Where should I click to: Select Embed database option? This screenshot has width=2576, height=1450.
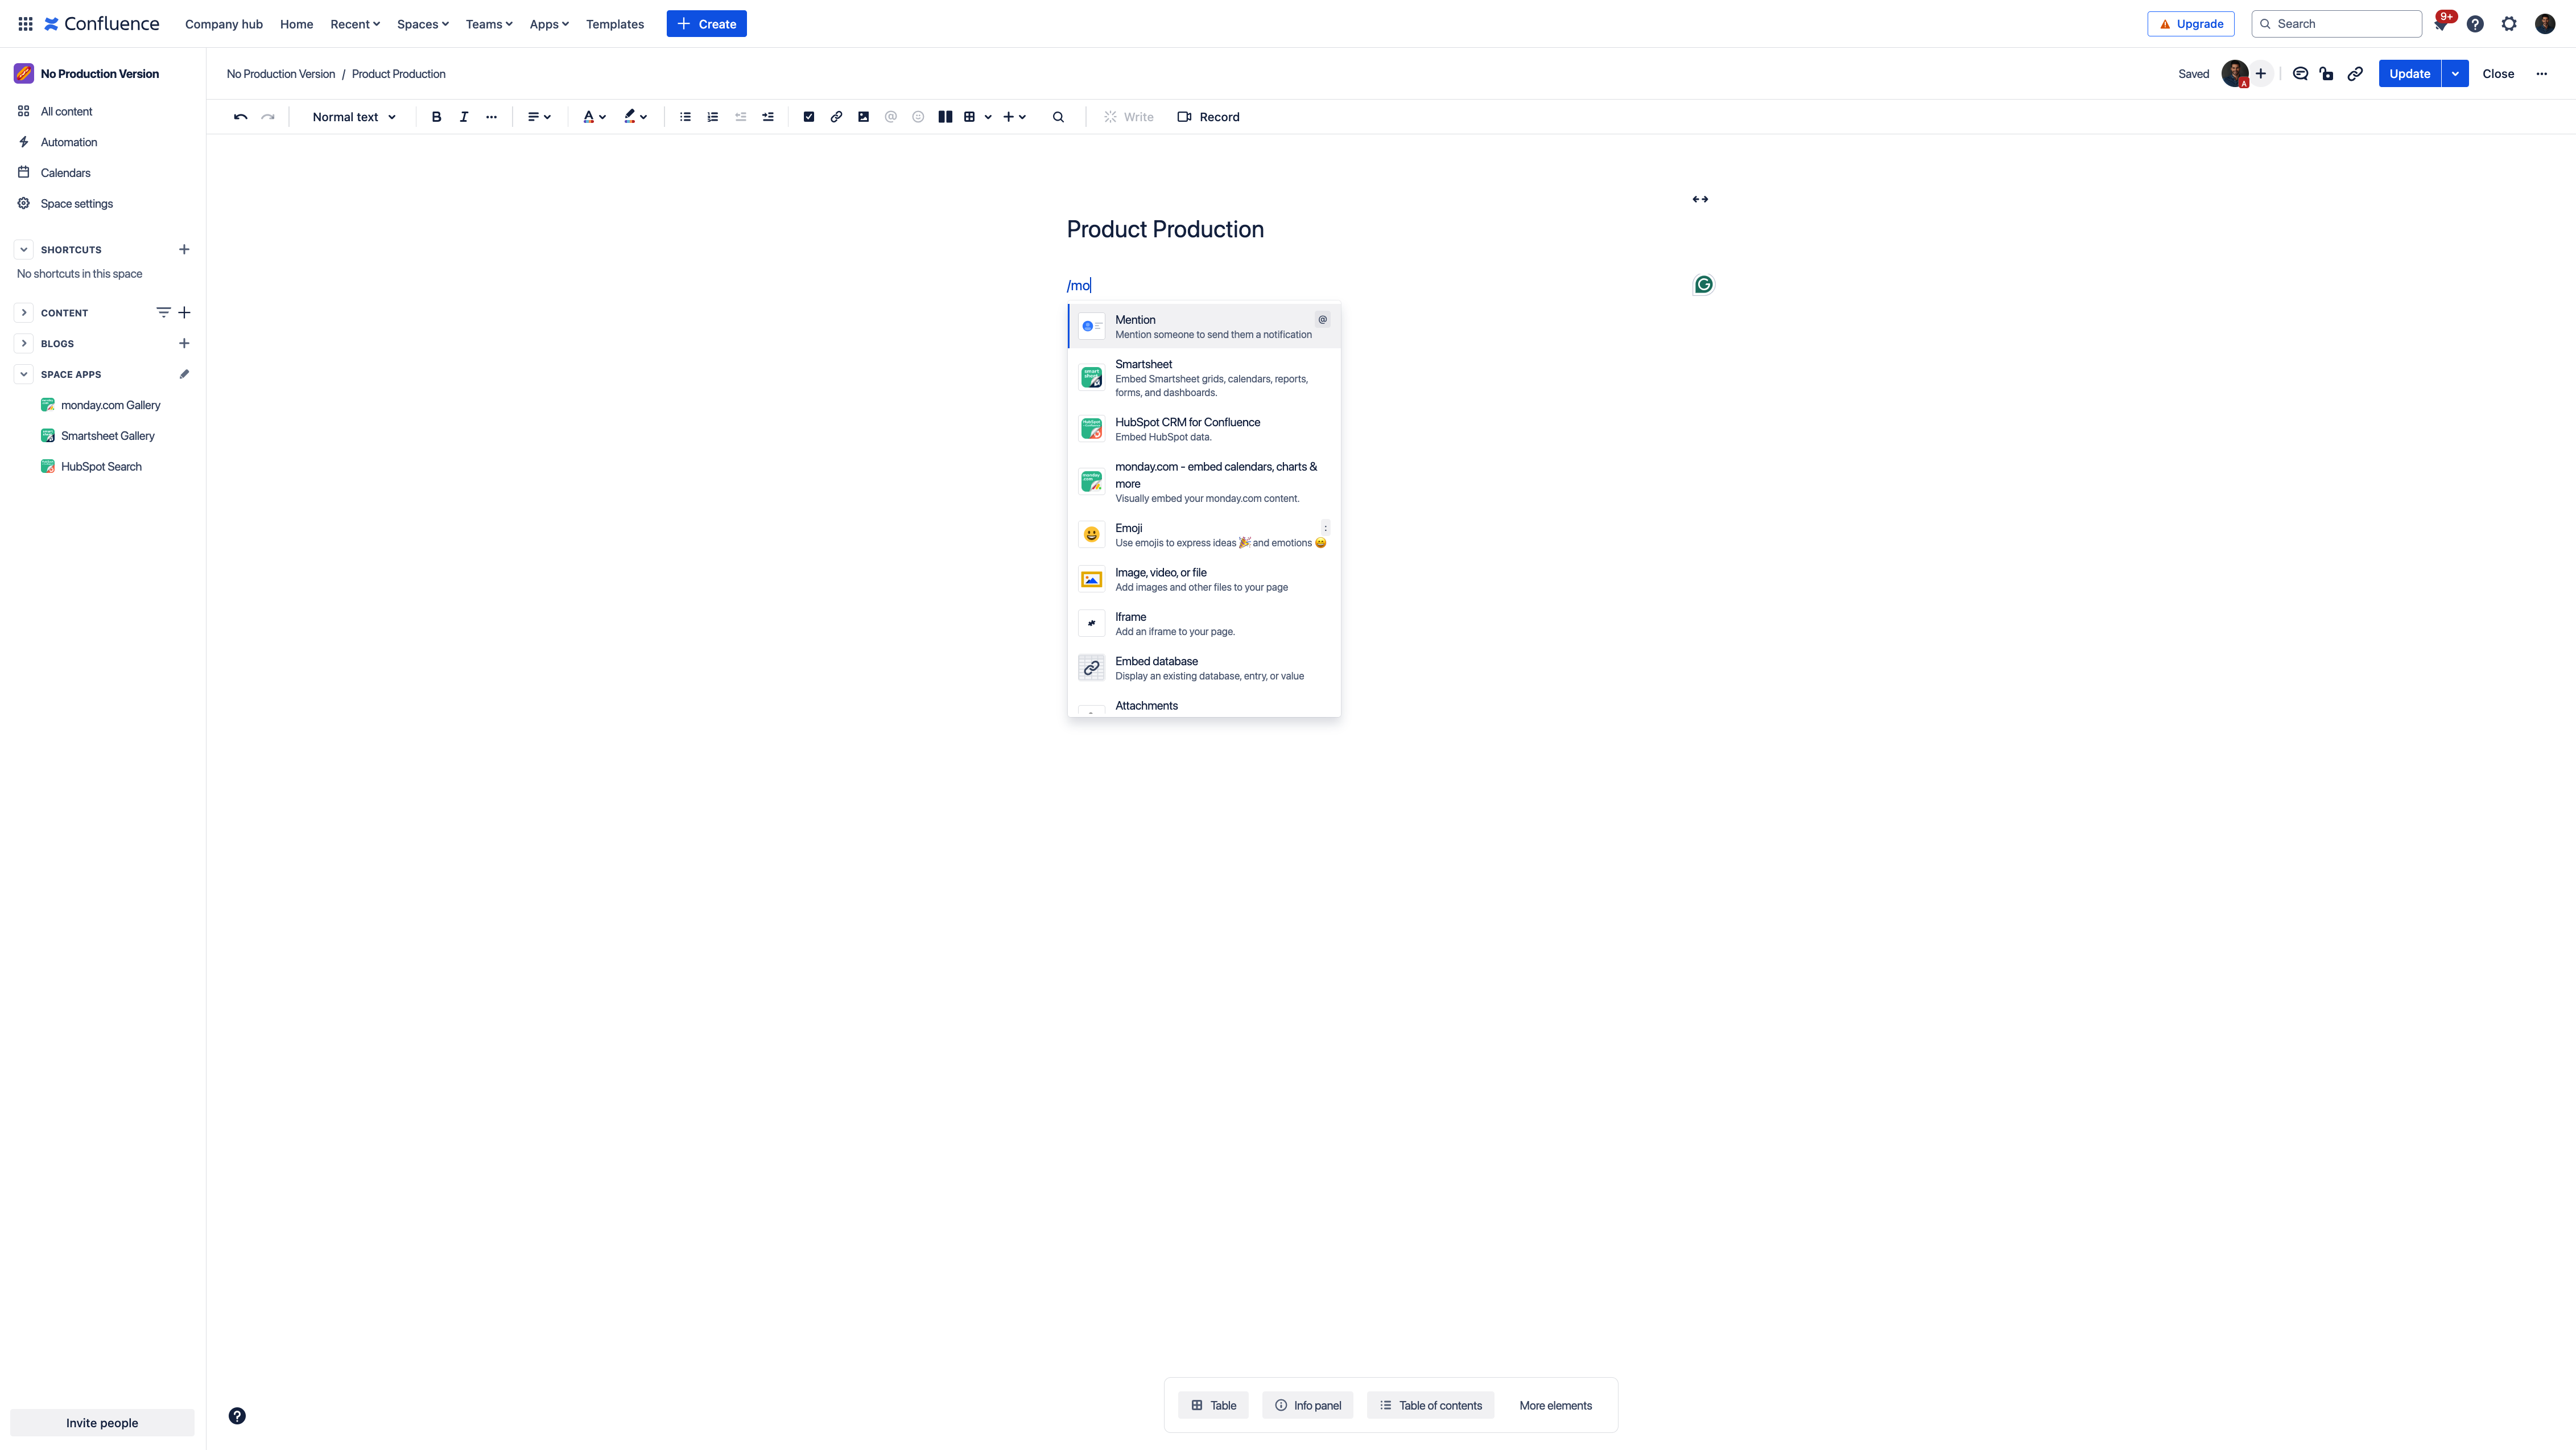1204,668
